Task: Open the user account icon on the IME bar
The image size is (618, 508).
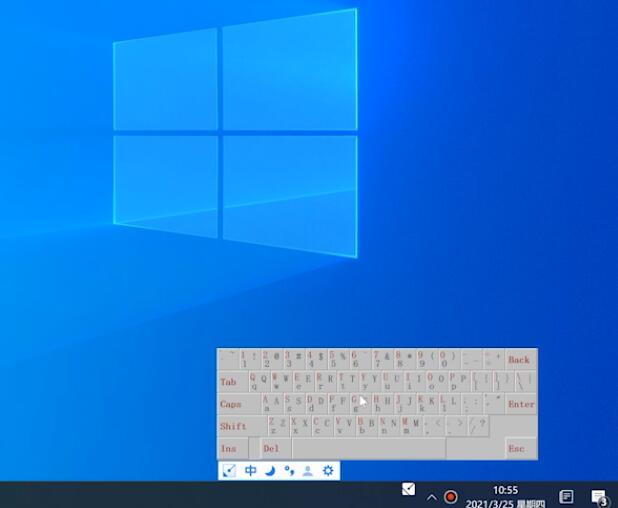Action: click(x=308, y=471)
